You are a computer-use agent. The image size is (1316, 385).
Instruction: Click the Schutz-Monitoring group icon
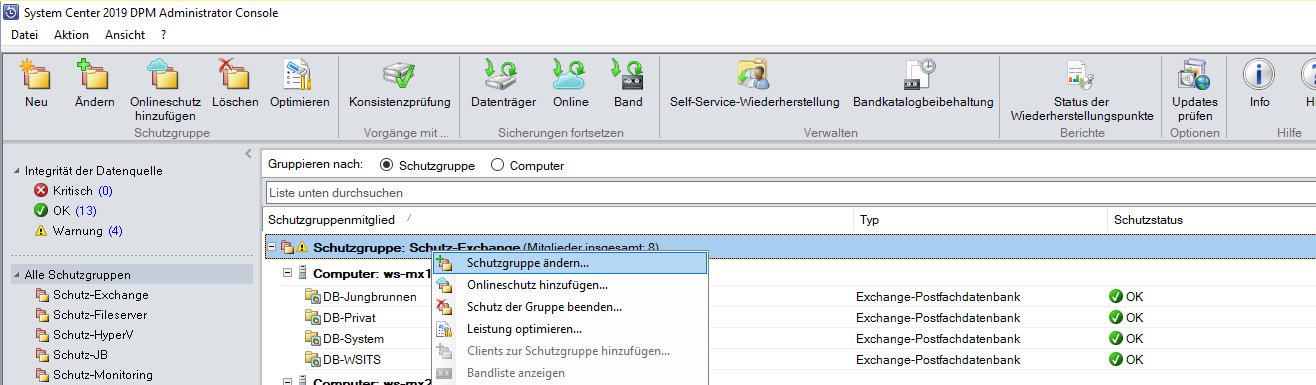42,375
